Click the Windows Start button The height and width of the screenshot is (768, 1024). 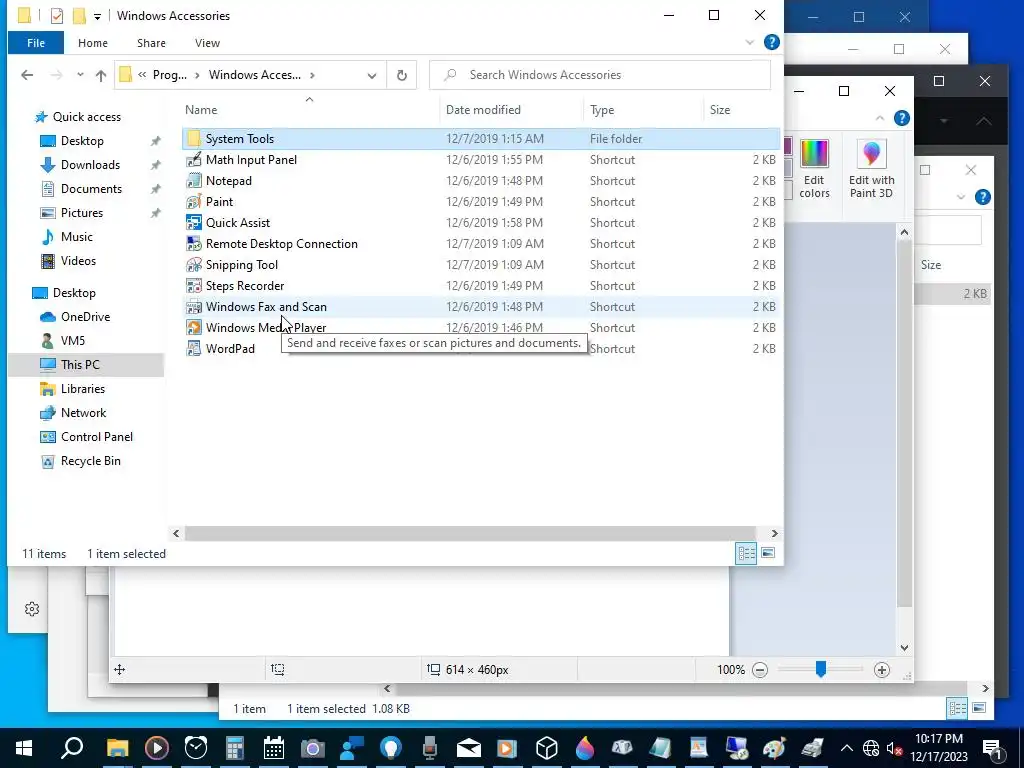click(x=24, y=748)
